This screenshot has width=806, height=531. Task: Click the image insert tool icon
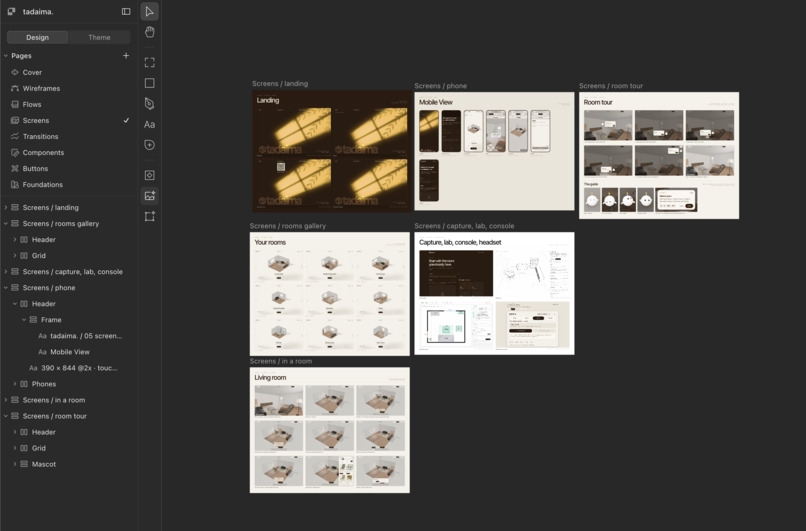(150, 196)
